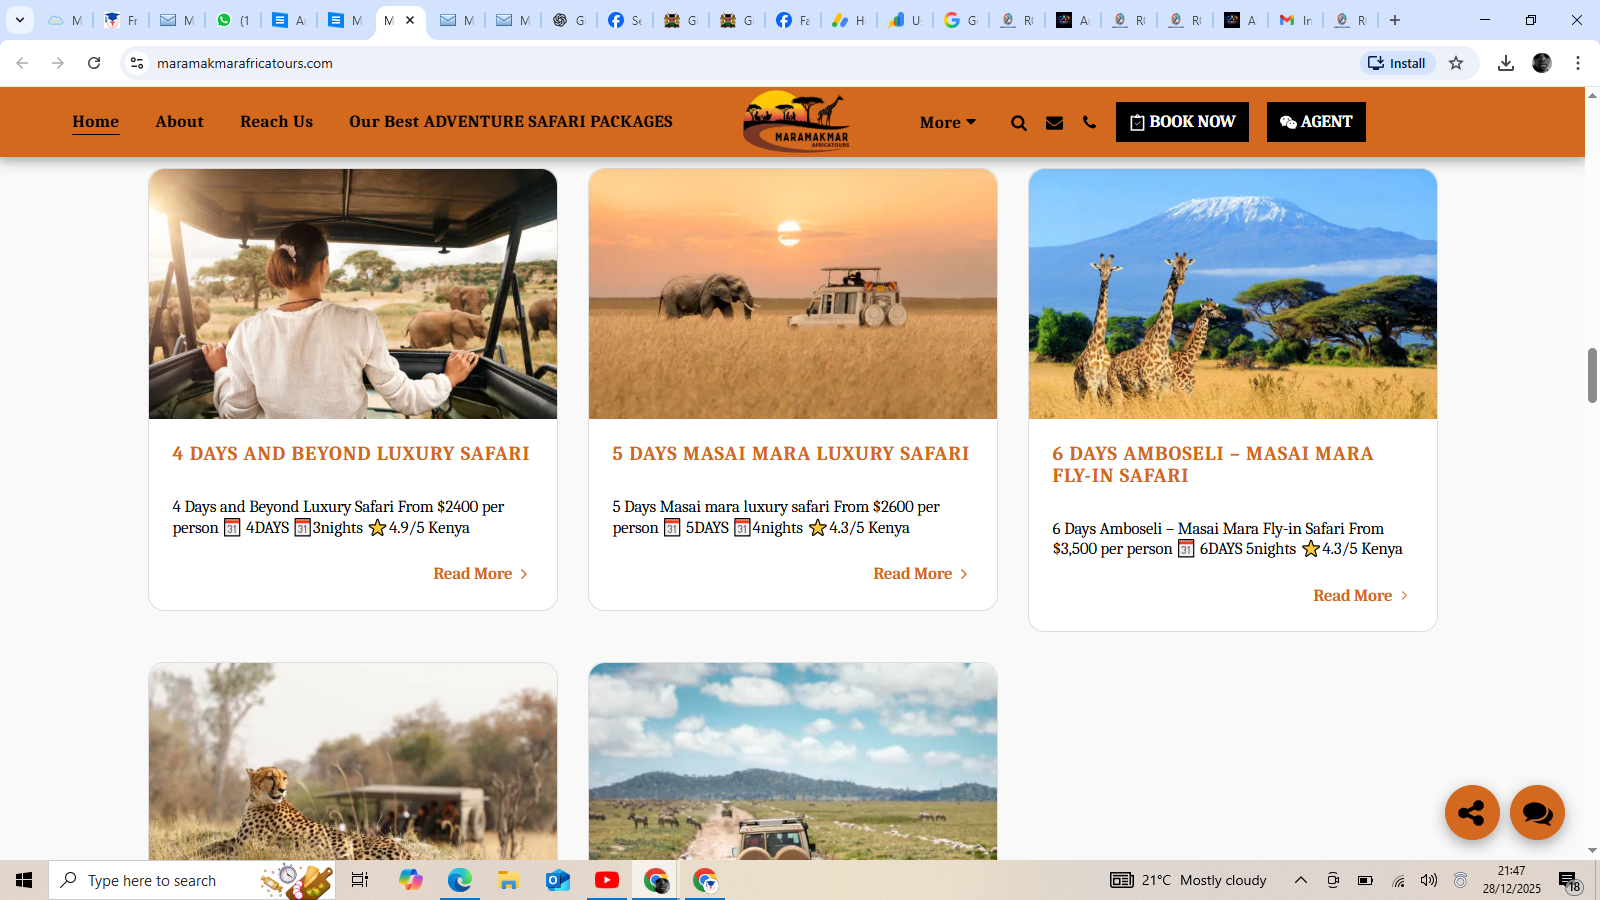
Task: Open Our Best ADVENTURE SAFARI PACKAGES menu
Action: tap(511, 121)
